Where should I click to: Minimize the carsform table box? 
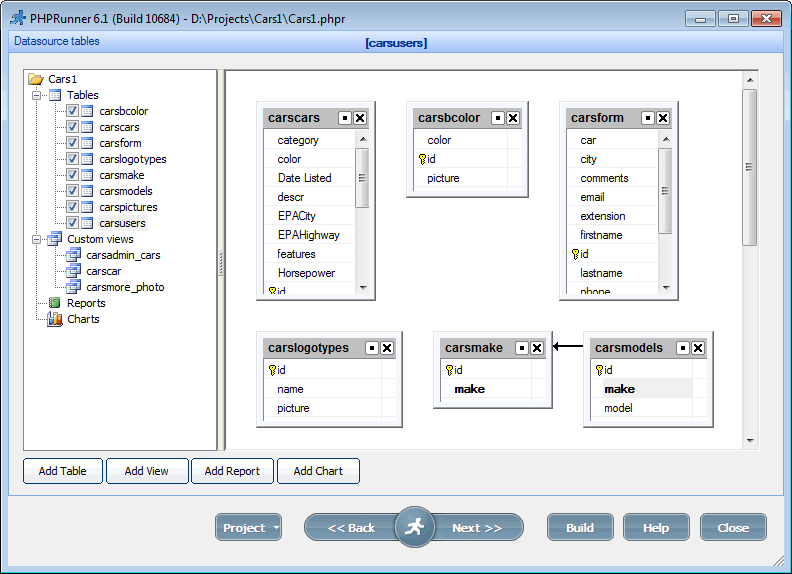tap(648, 118)
